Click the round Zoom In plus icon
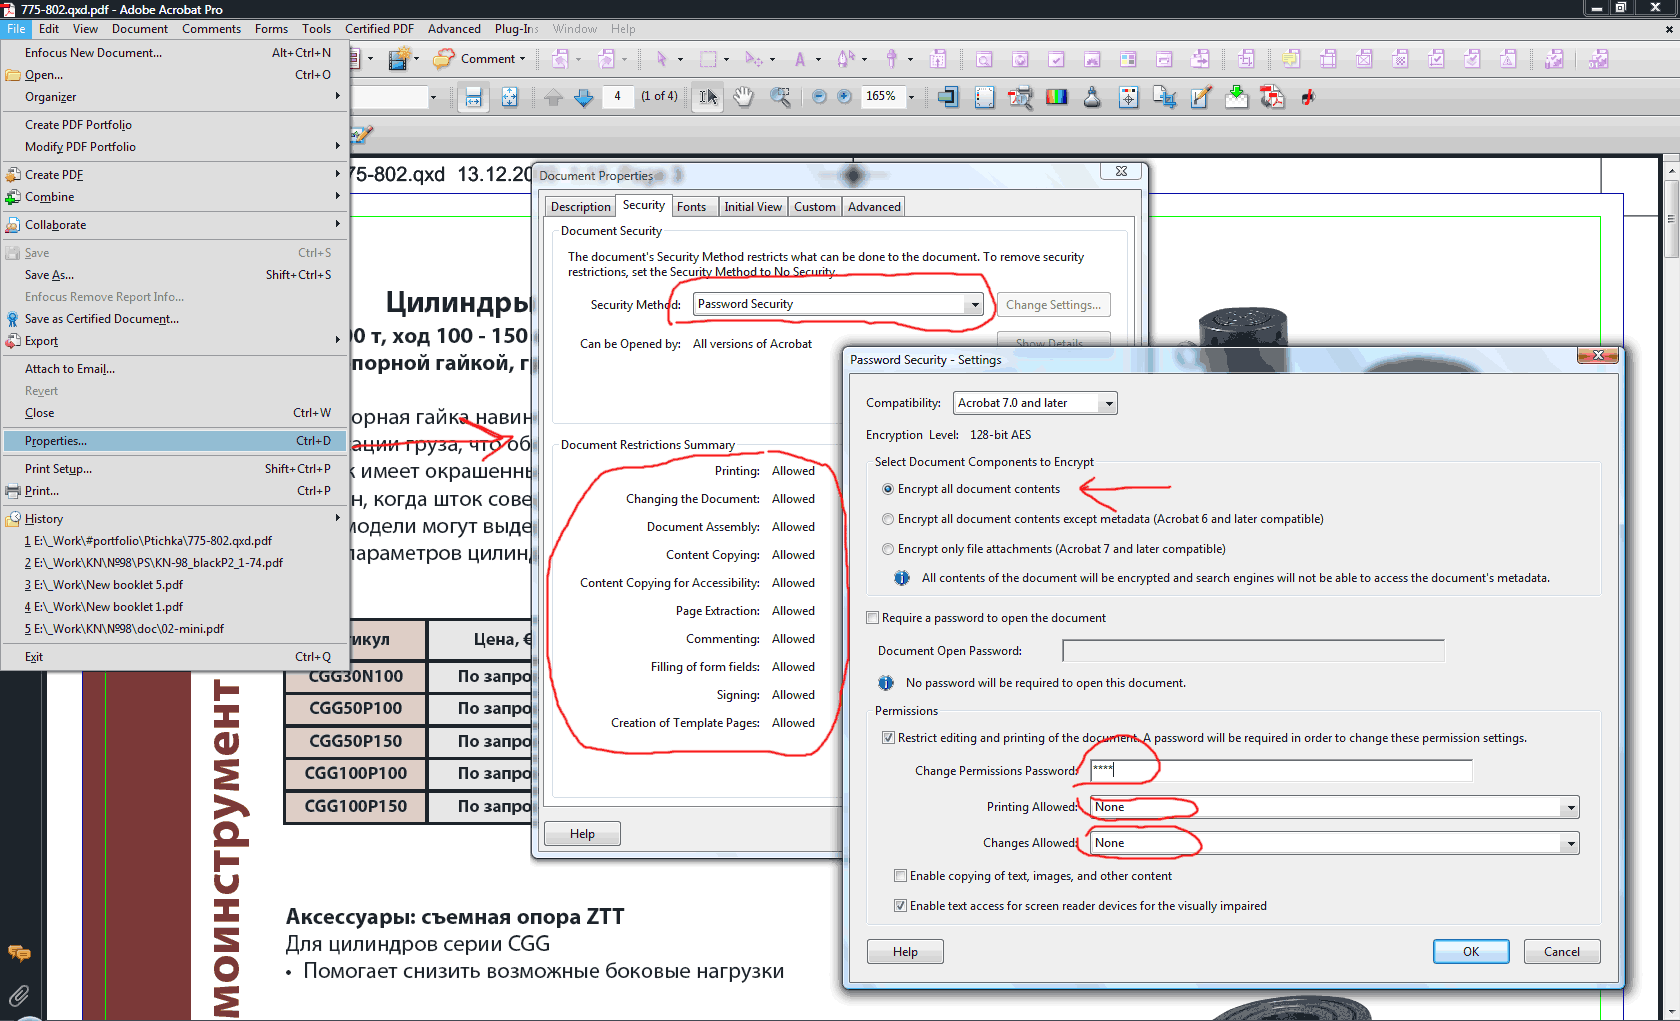Viewport: 1680px width, 1021px height. pyautogui.click(x=844, y=97)
